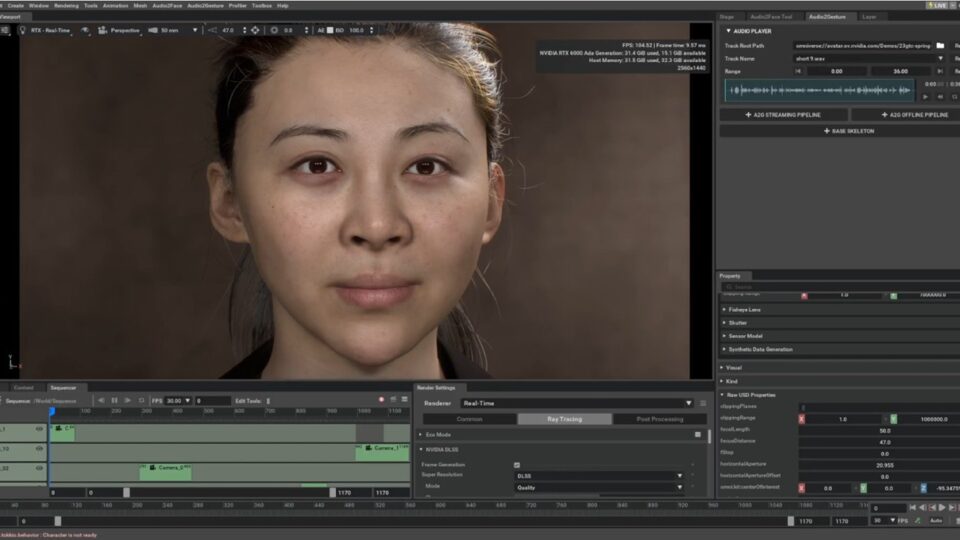Open the RTX Real-Time renderer lightbulb menu
The image size is (960, 540).
tap(23, 30)
